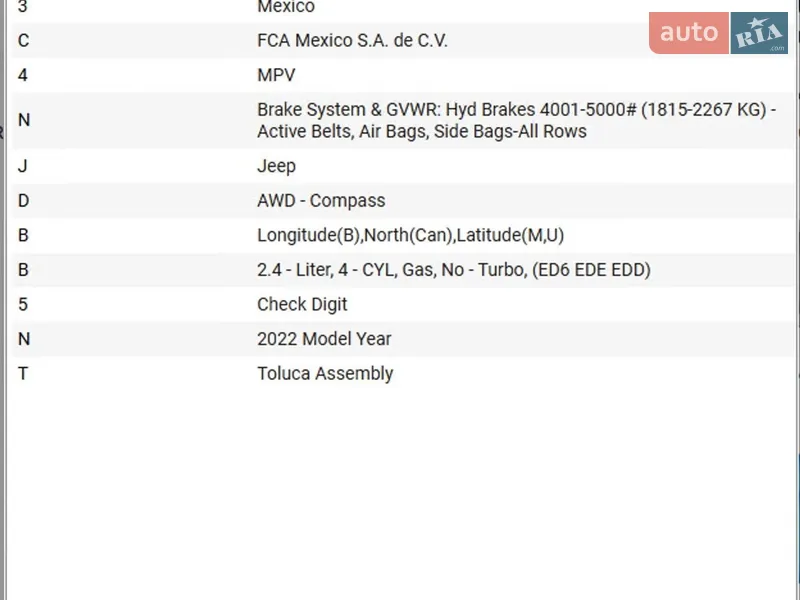Click the VIN character 'T' cell
800x600 pixels.
point(23,373)
